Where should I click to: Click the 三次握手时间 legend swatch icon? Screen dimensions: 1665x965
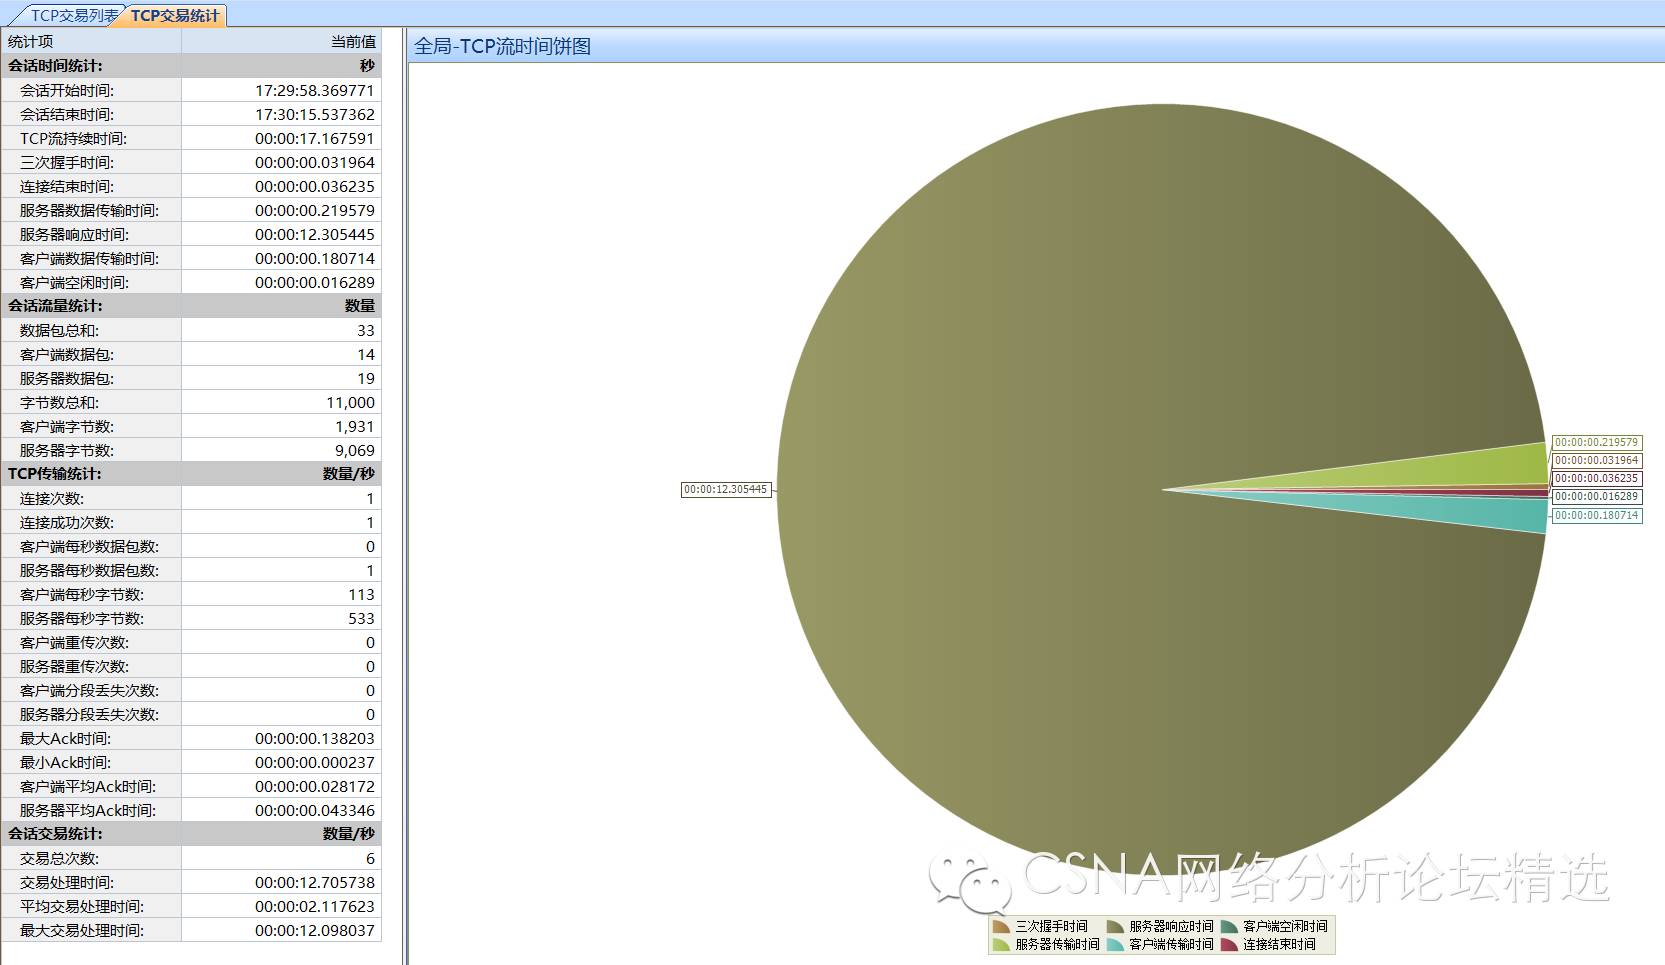point(1001,927)
